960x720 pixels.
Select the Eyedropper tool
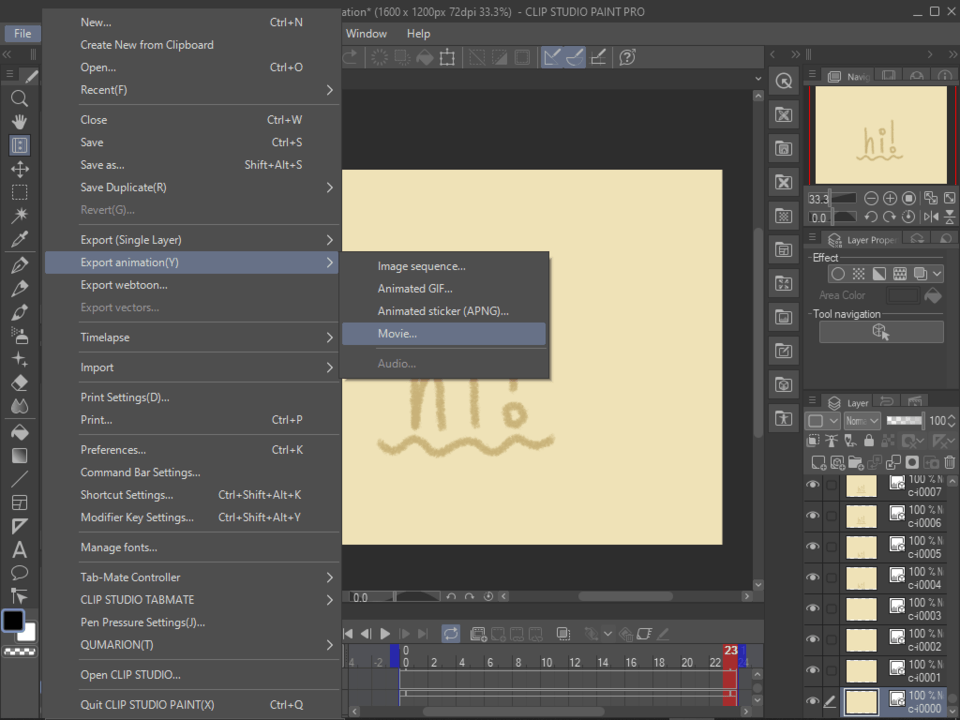tap(19, 238)
